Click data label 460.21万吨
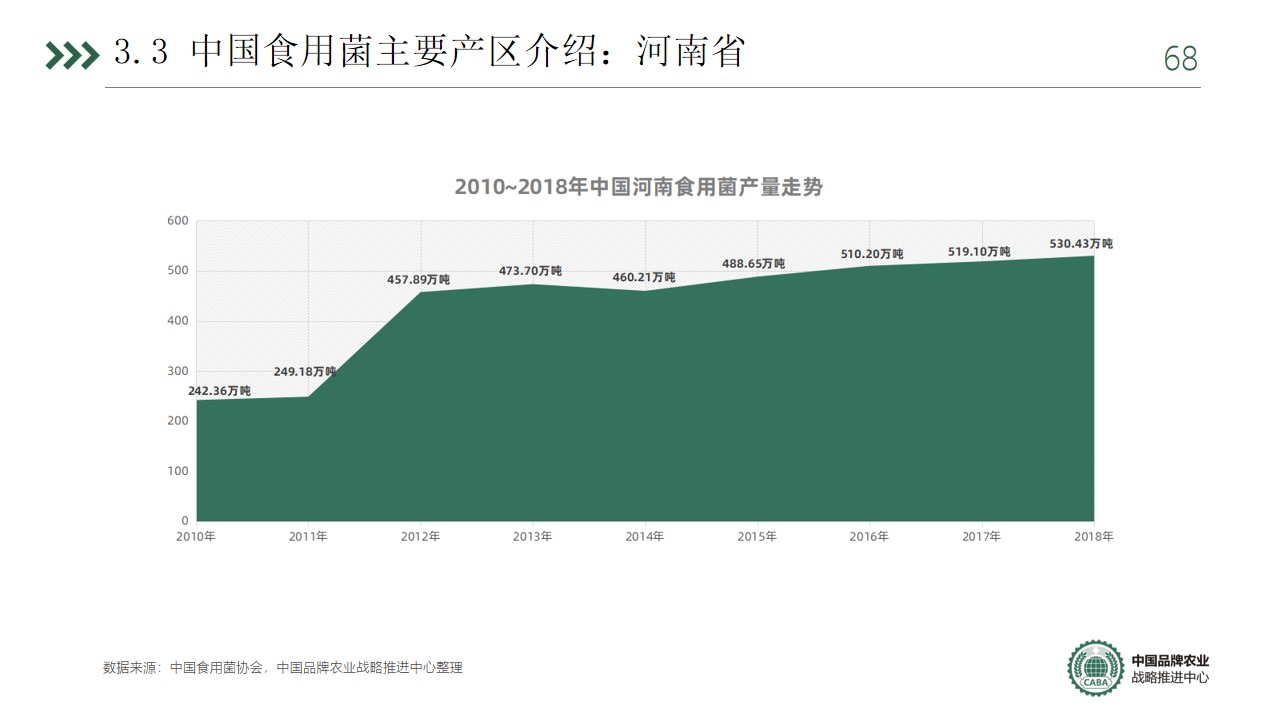This screenshot has height=720, width=1280. point(643,277)
